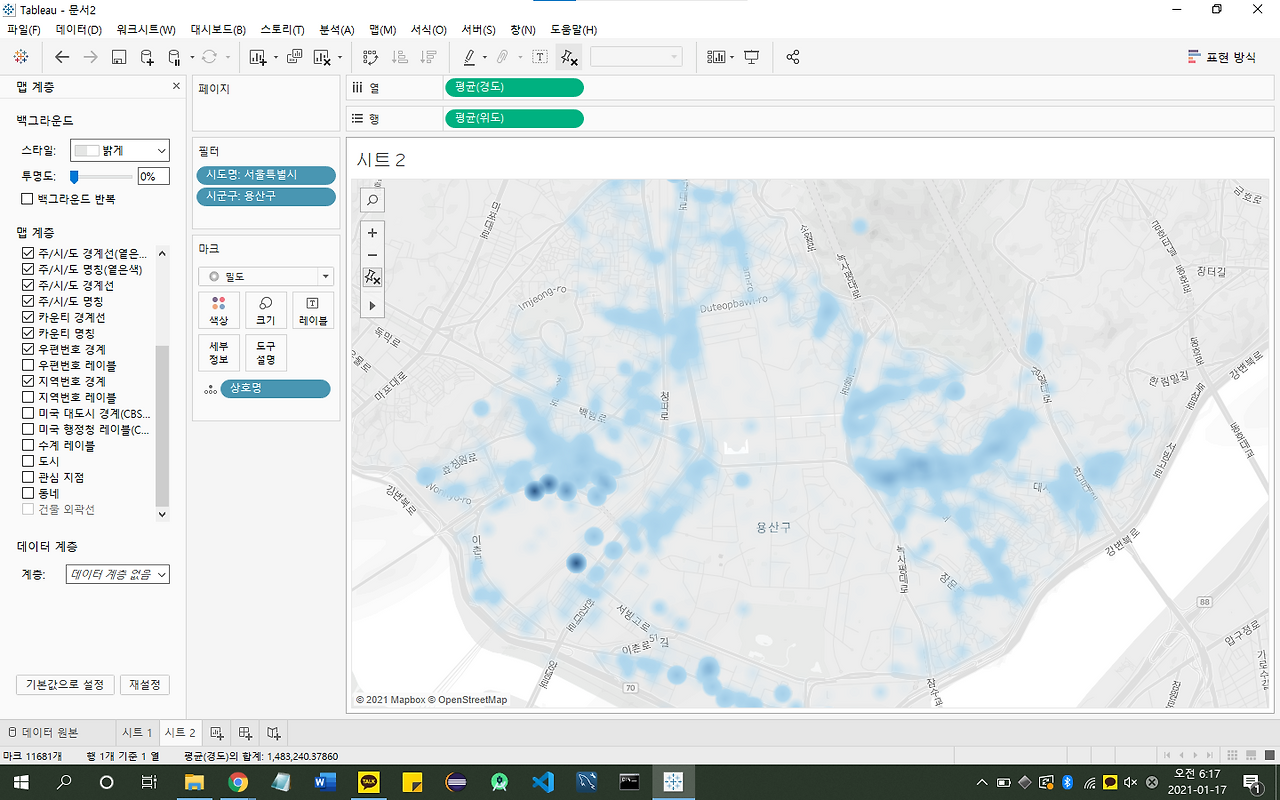
Task: Undo with the back arrow icon
Action: click(62, 57)
